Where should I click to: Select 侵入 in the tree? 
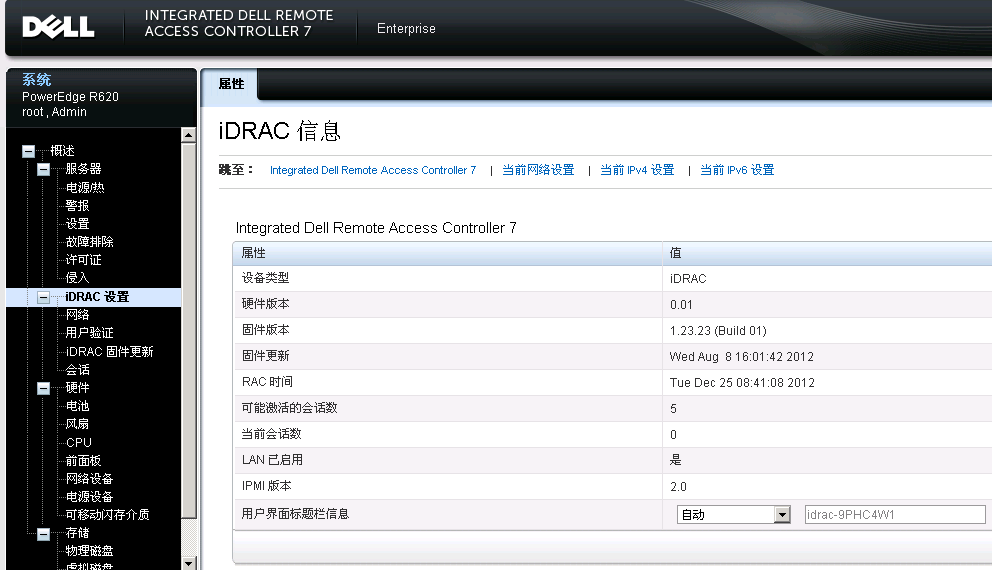tap(77, 278)
